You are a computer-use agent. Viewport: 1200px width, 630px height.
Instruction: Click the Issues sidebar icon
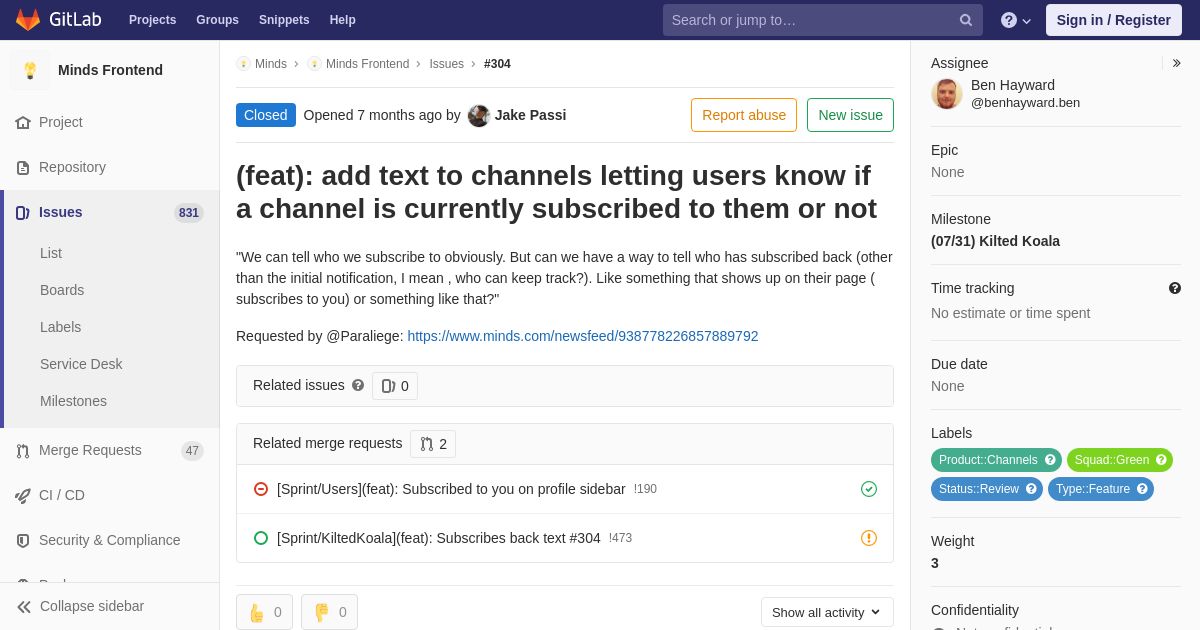pyautogui.click(x=23, y=212)
